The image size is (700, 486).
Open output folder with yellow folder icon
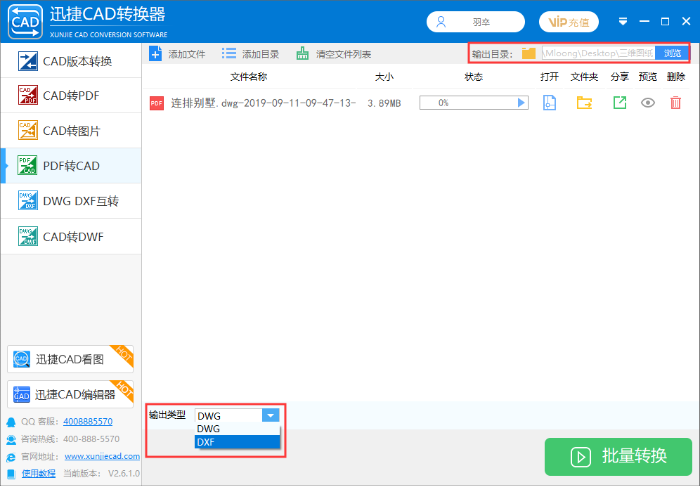584,103
